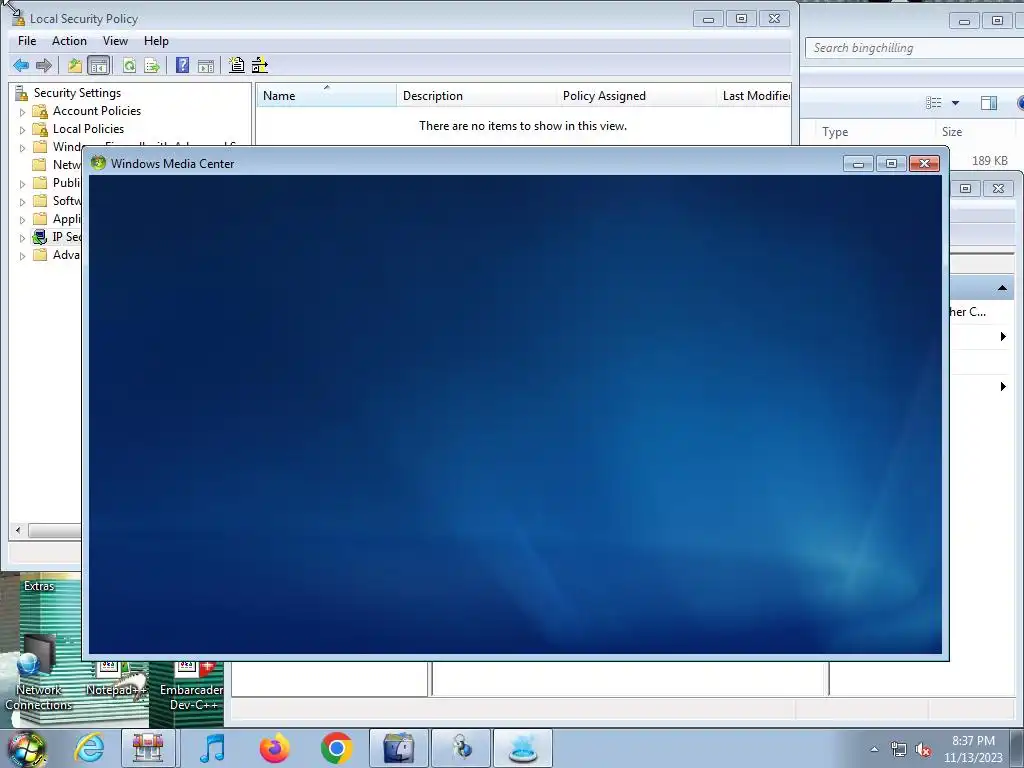Click the left scroll arrow in the tree pane
1024x768 pixels.
(18, 530)
